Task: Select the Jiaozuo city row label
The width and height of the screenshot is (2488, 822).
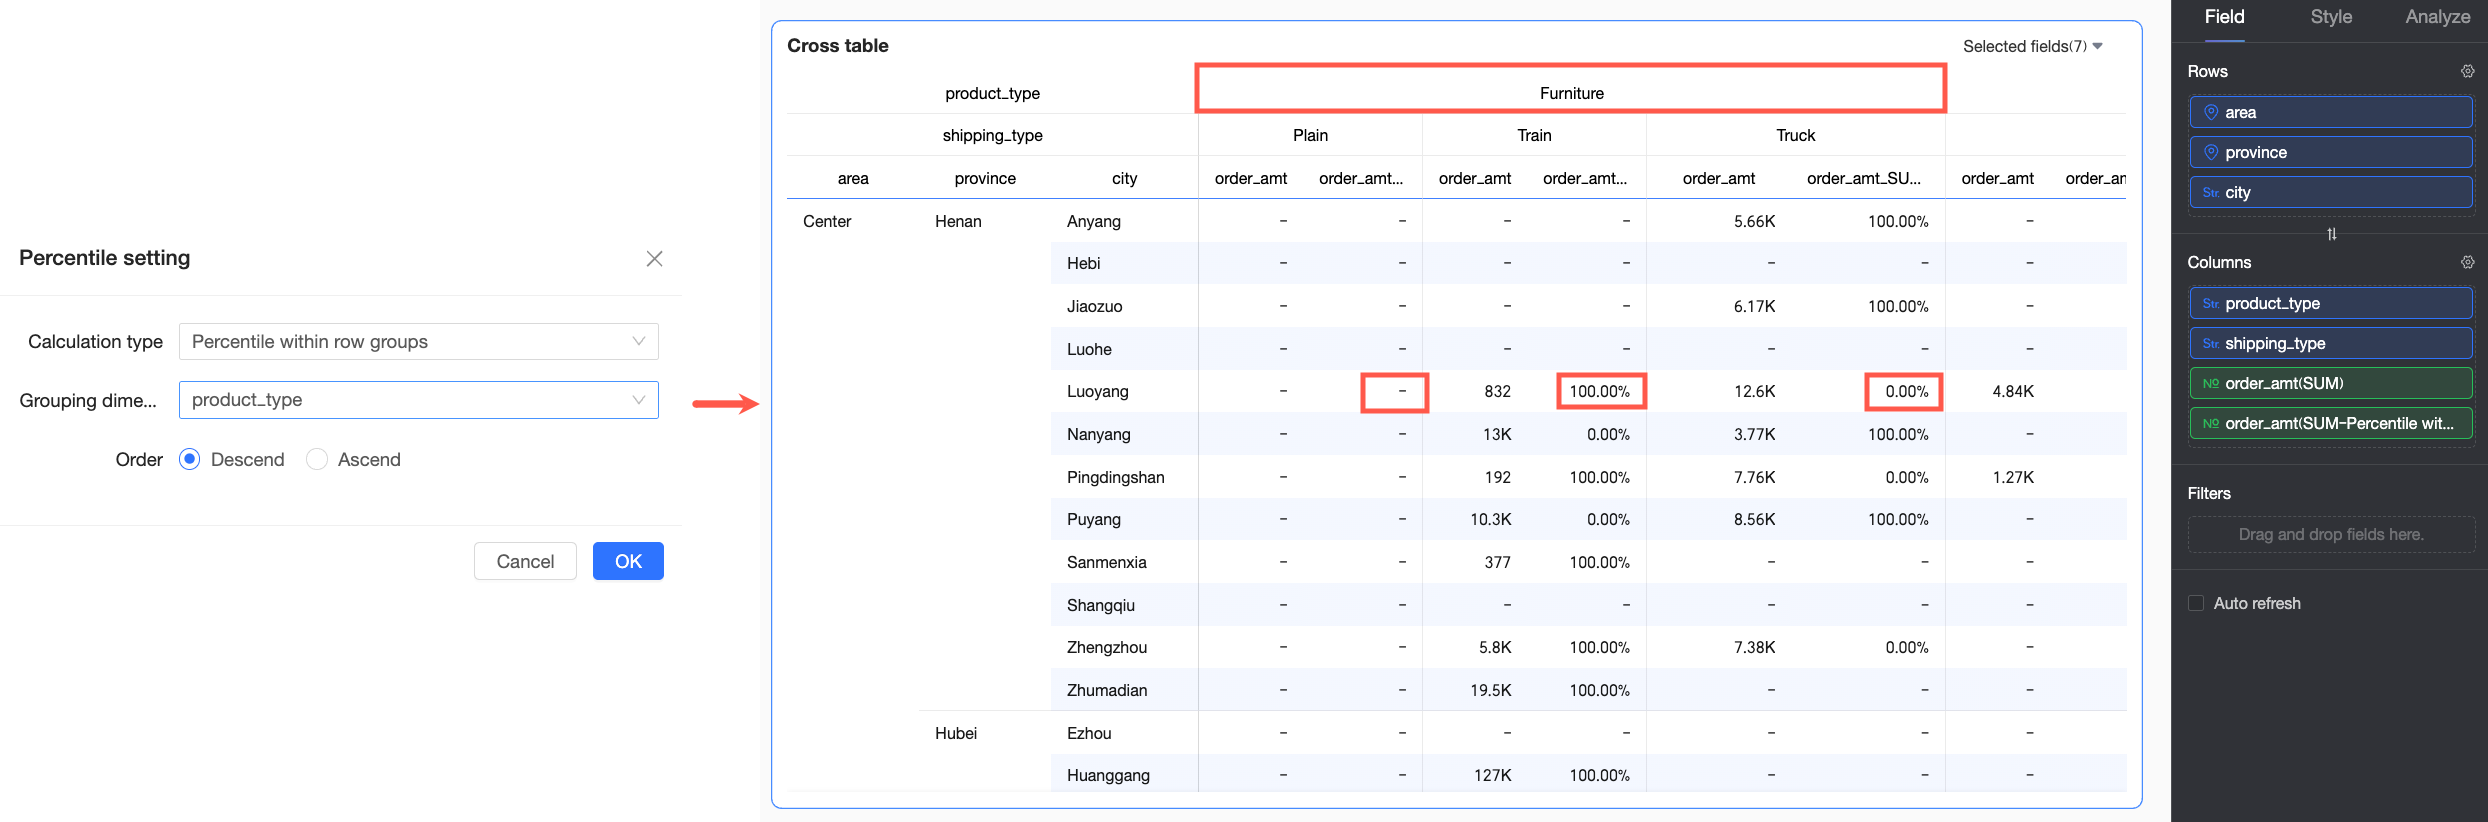Action: [1094, 307]
